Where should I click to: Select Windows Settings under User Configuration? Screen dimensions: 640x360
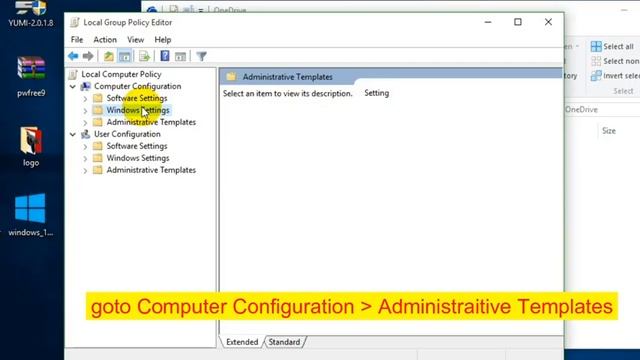tap(138, 158)
